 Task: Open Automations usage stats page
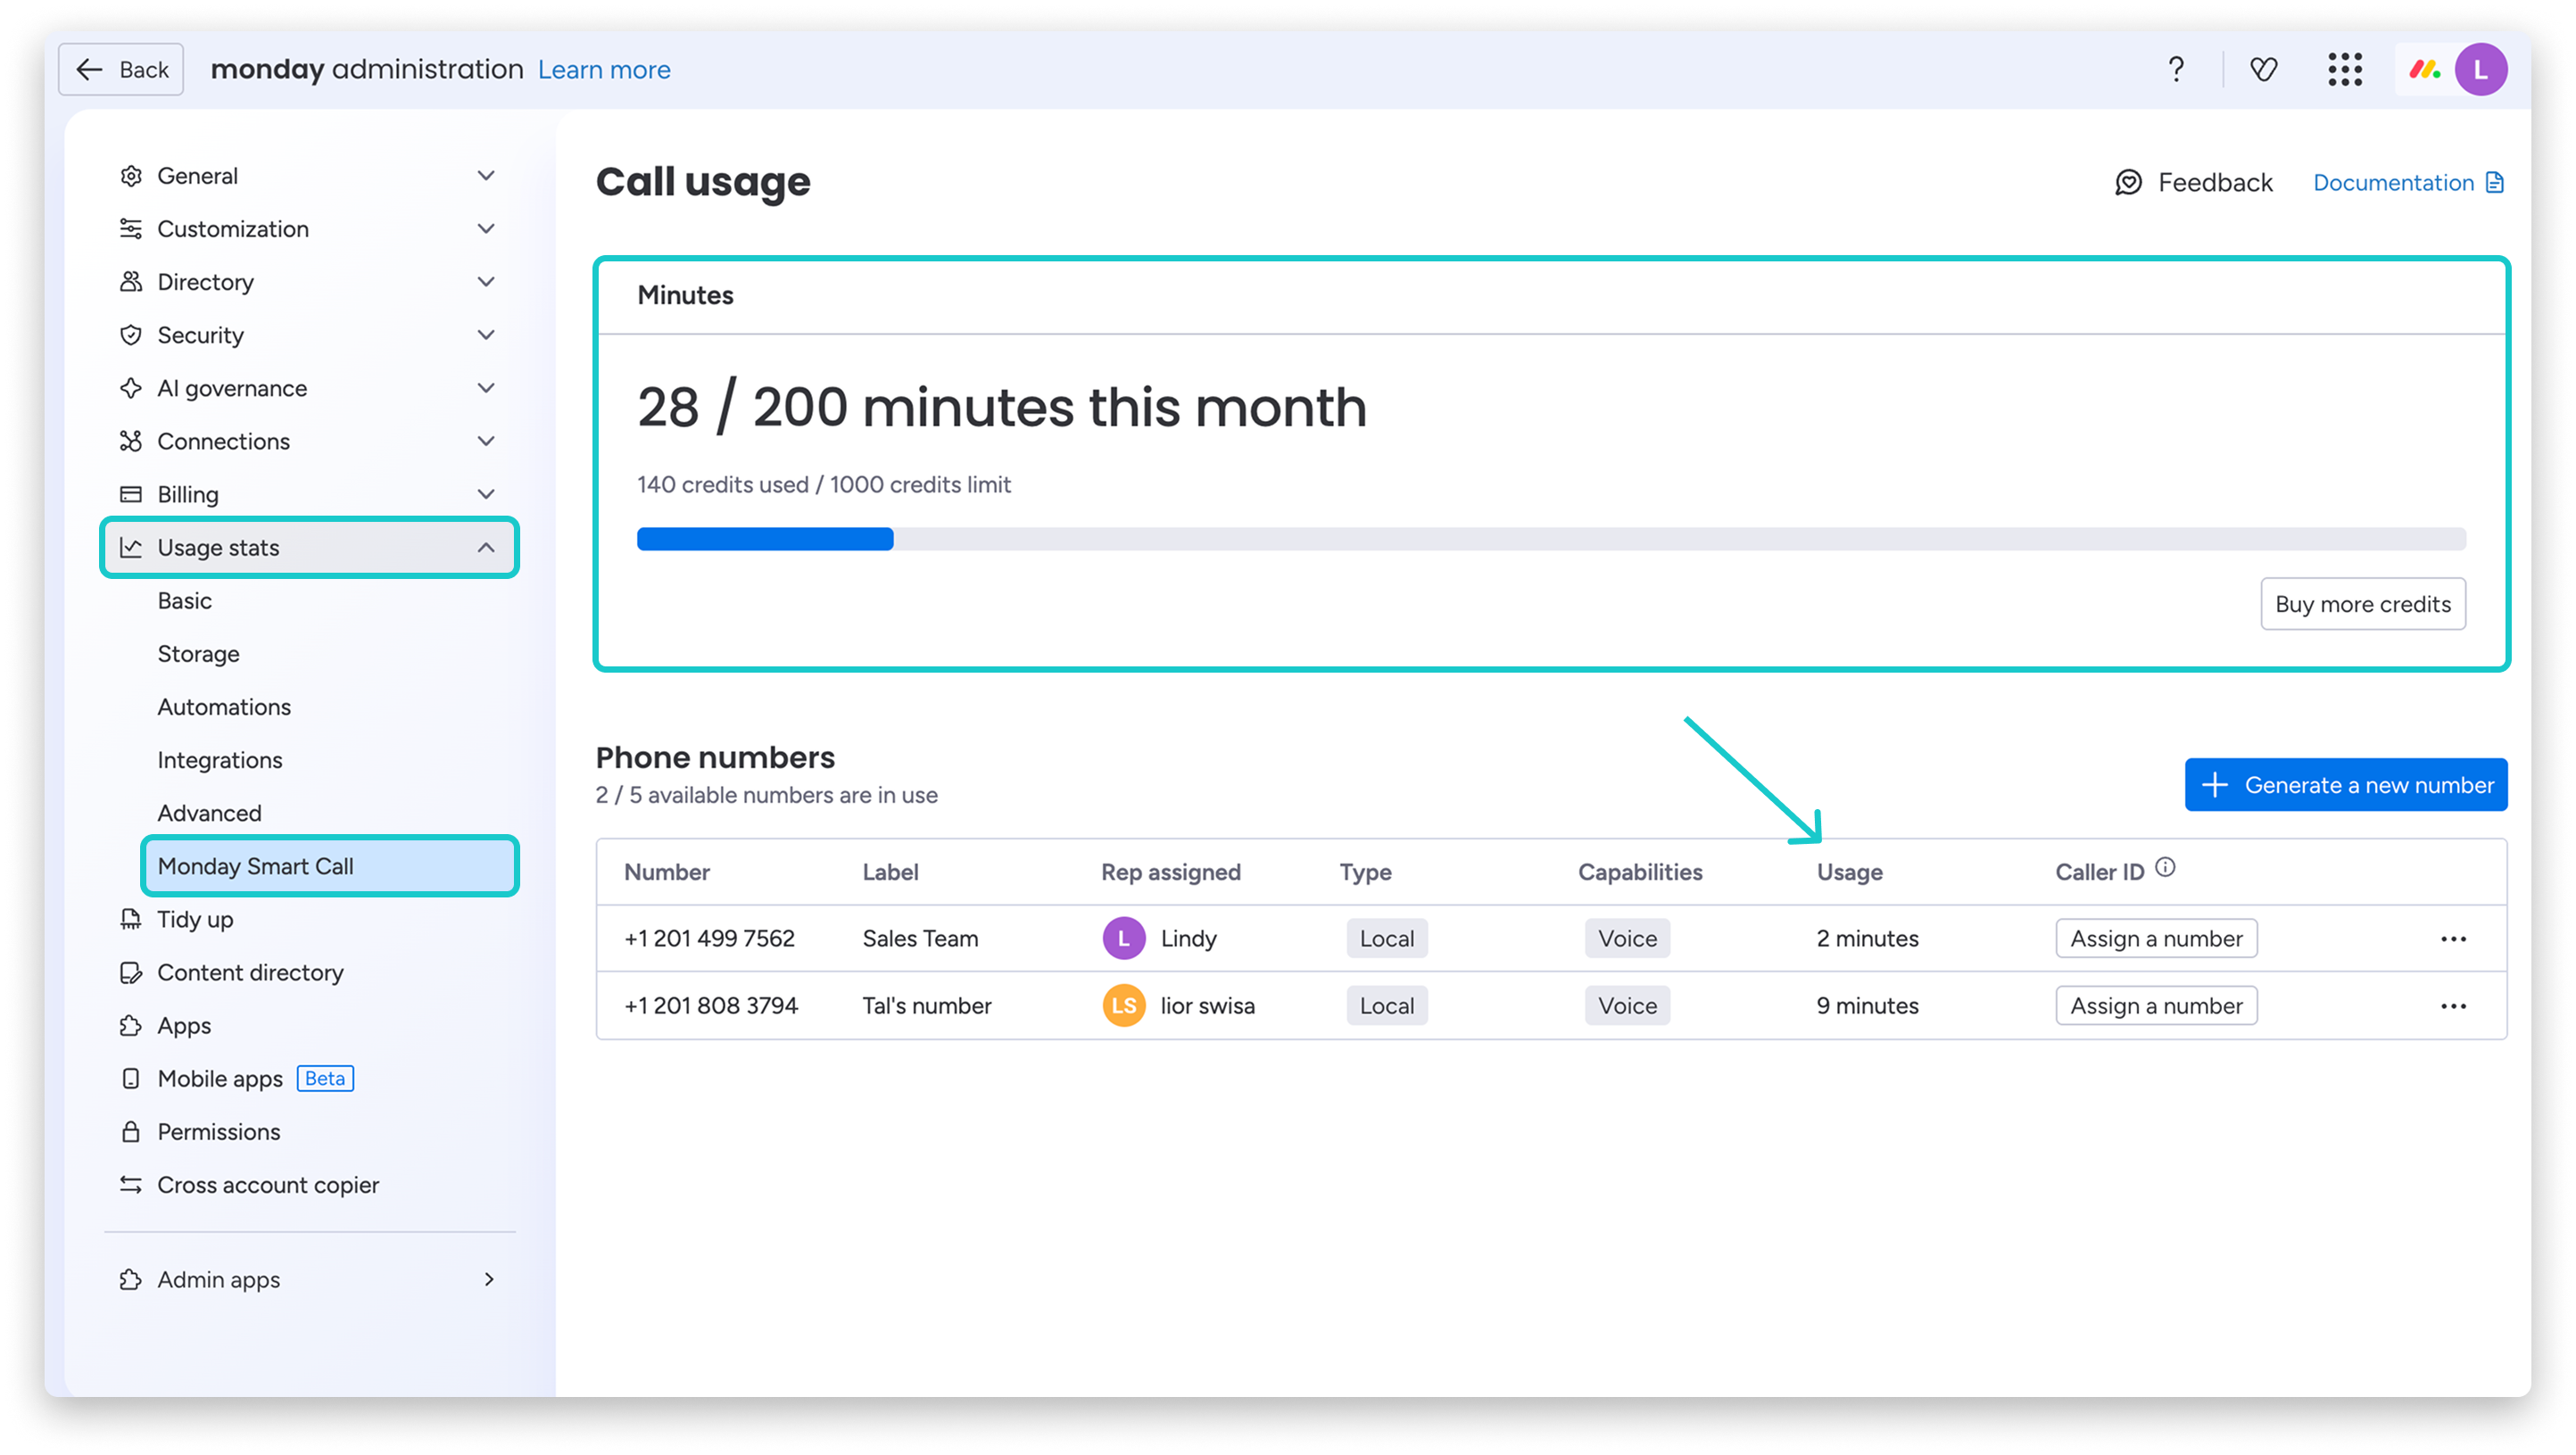point(224,707)
